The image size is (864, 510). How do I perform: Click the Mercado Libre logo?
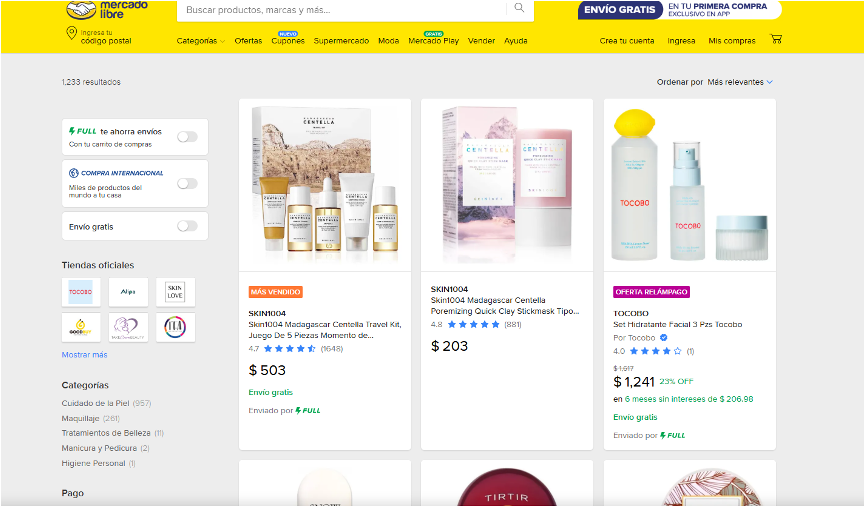[x=107, y=9]
